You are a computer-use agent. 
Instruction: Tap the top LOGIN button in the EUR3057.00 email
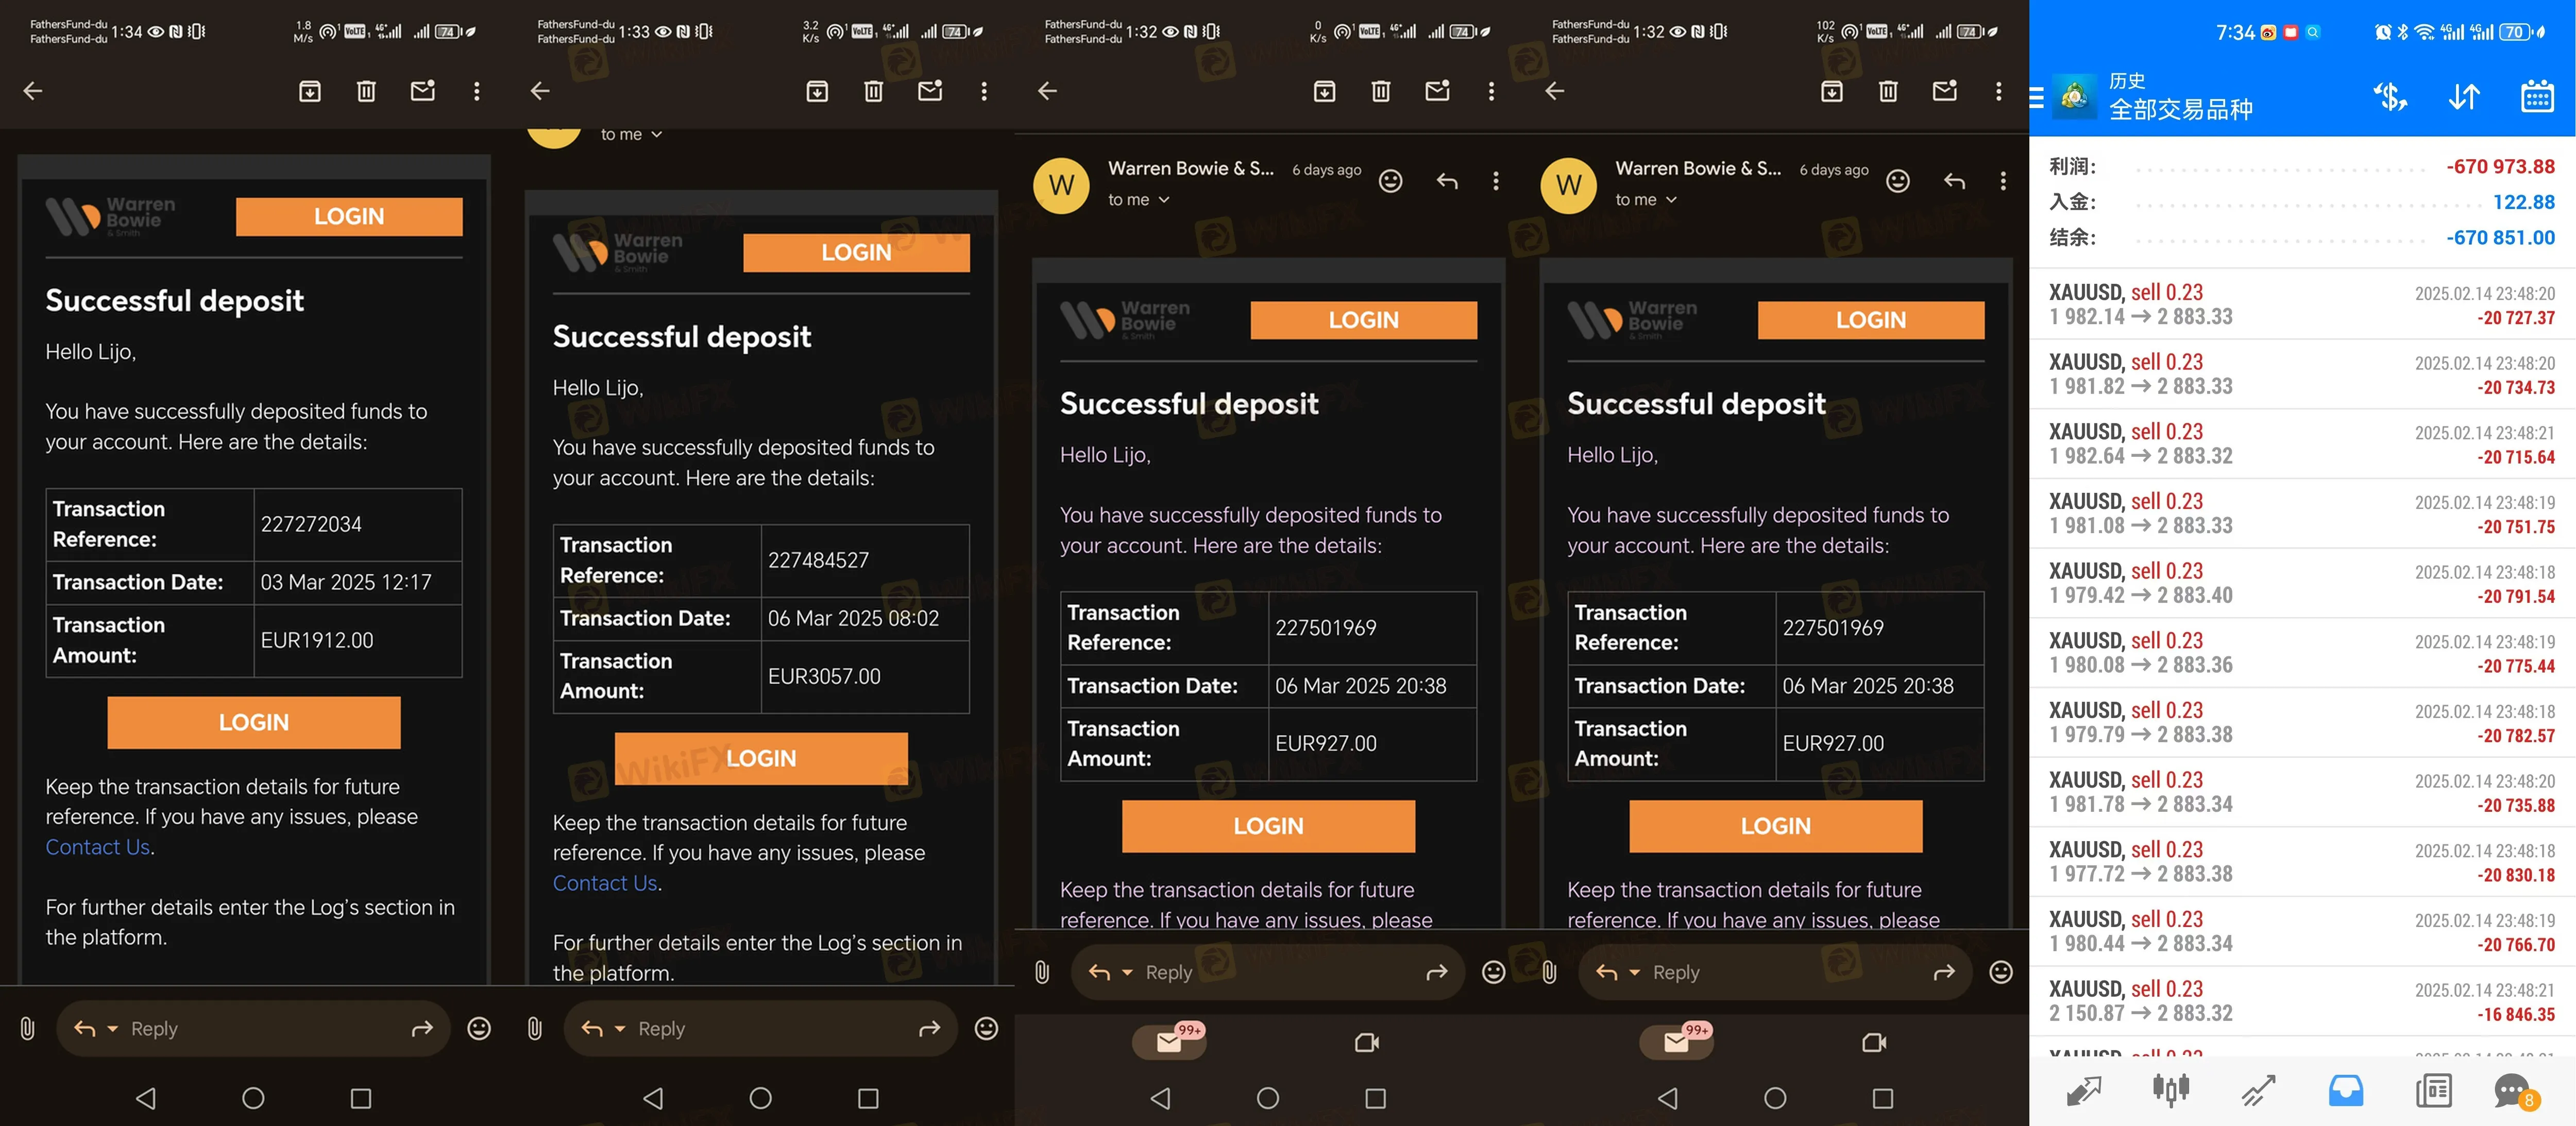pyautogui.click(x=856, y=252)
